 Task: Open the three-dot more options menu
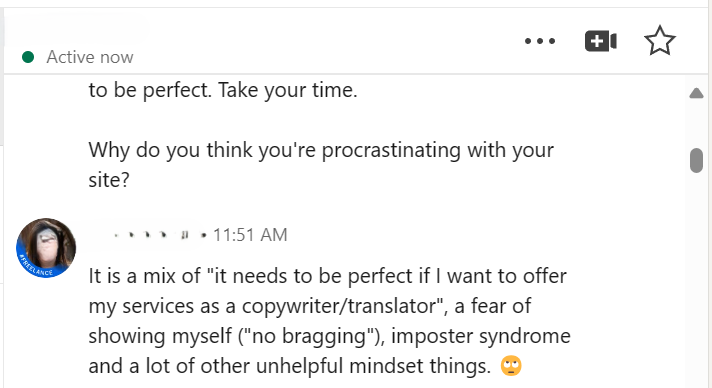tap(540, 41)
